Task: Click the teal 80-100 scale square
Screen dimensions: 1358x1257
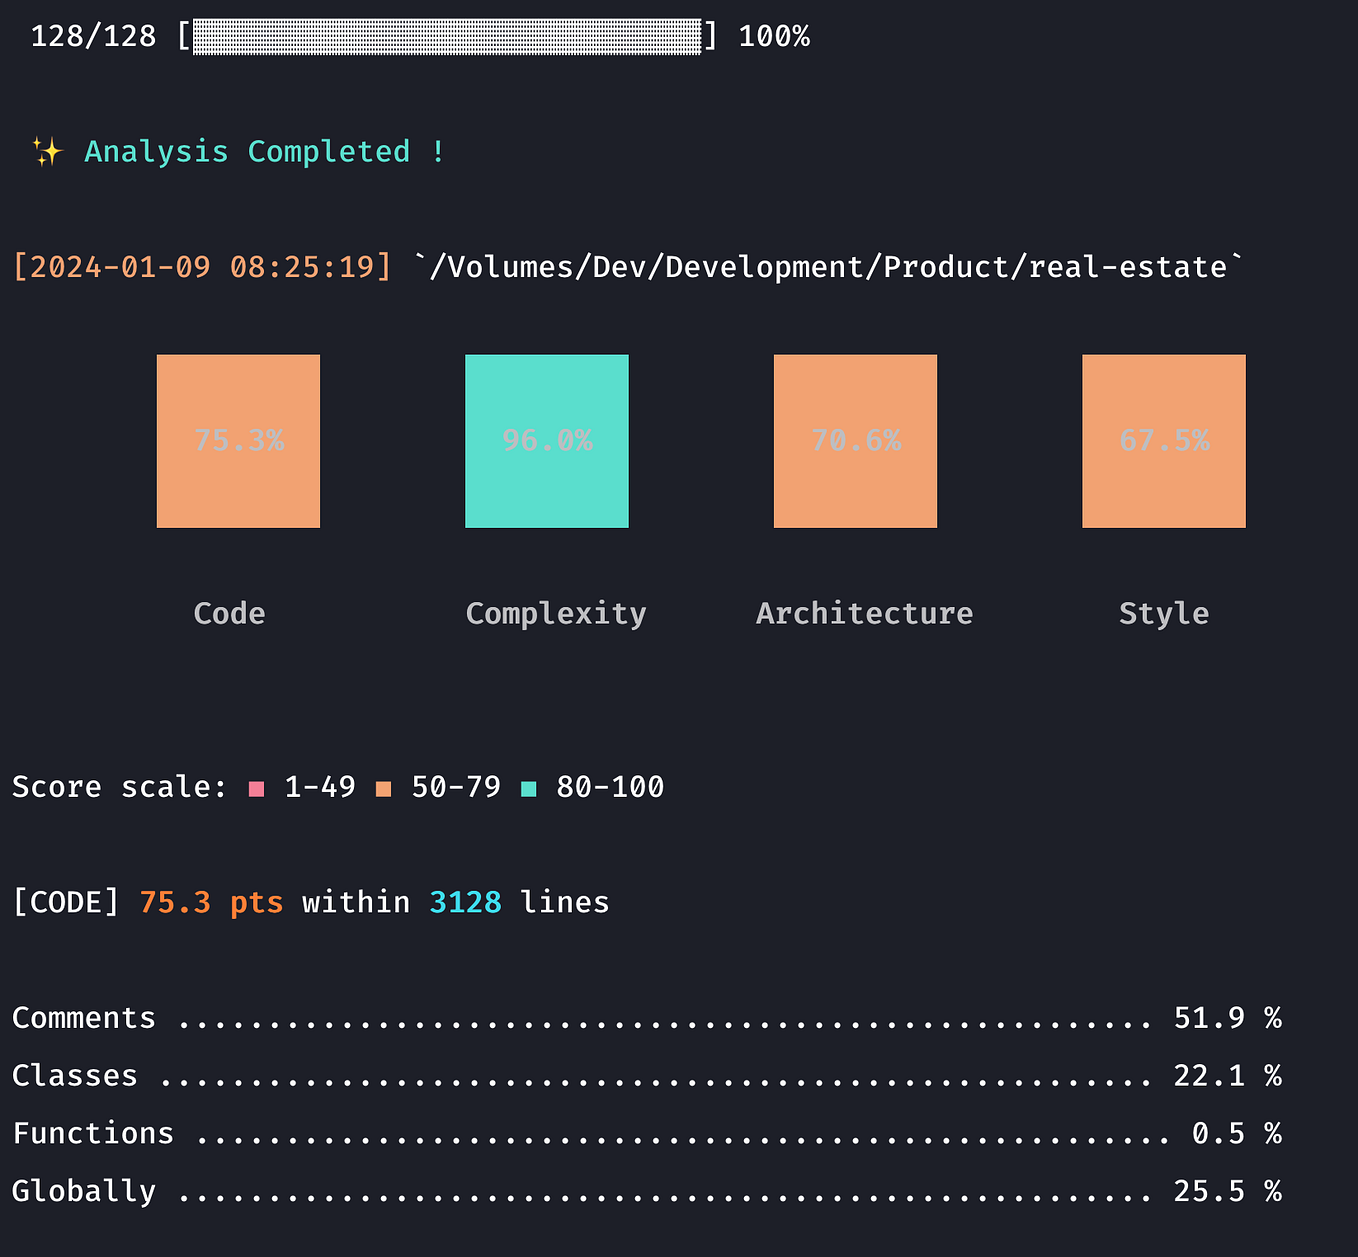Action: 529,788
